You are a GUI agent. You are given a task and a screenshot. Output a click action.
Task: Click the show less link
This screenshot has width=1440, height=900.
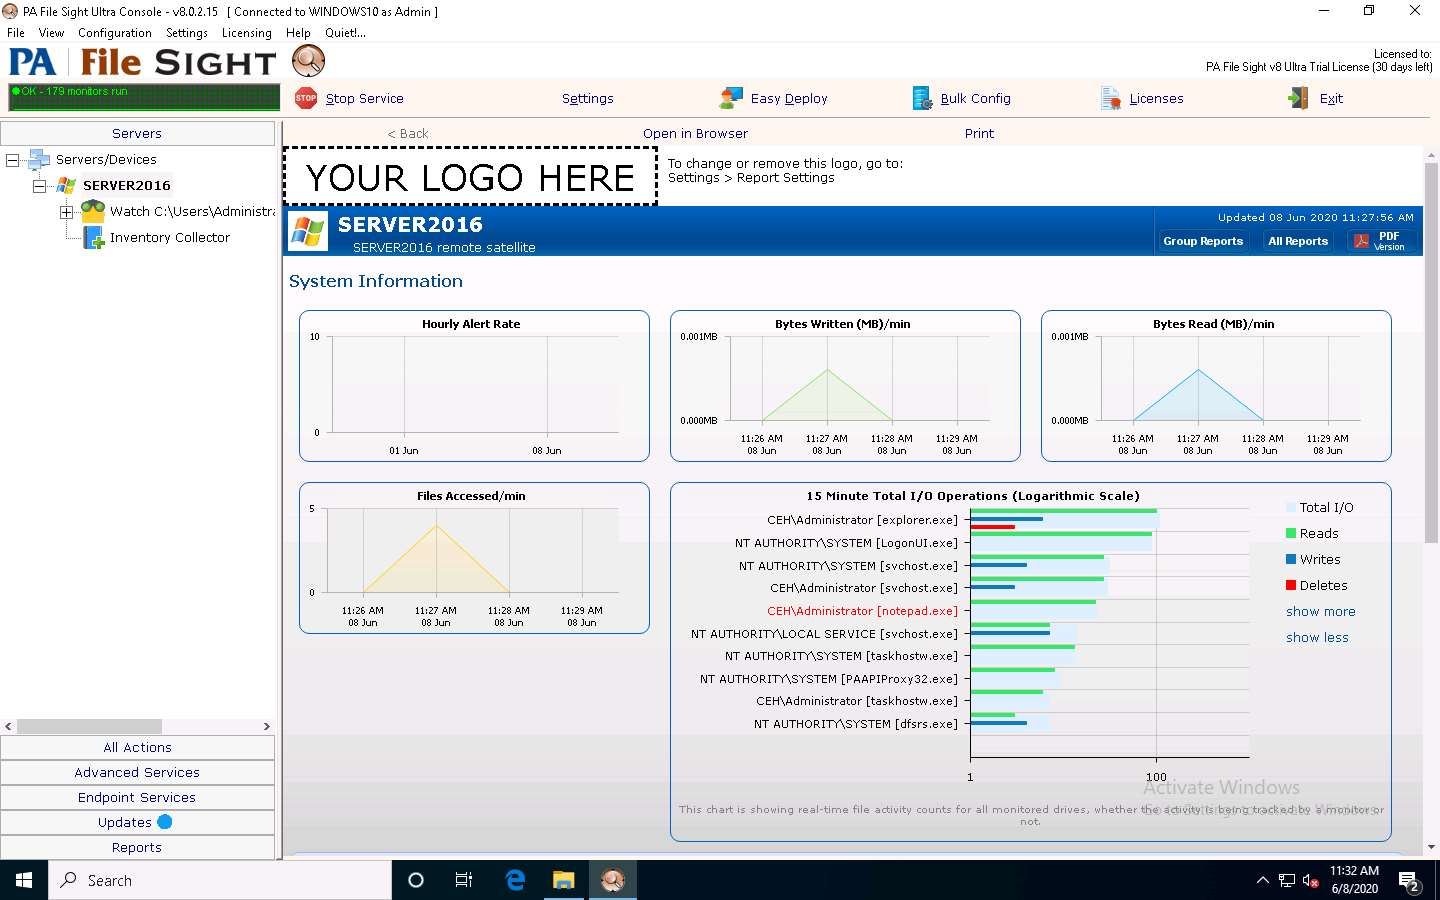1317,637
